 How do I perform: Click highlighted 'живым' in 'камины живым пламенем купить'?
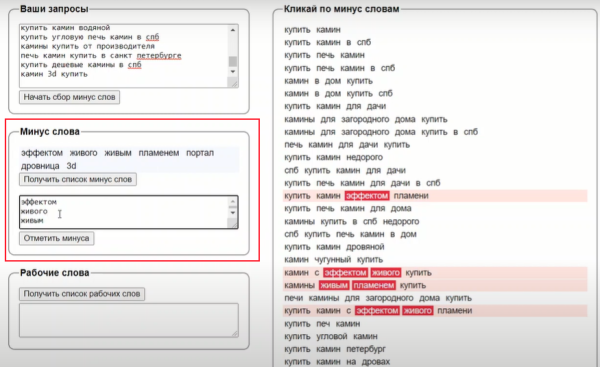point(334,285)
